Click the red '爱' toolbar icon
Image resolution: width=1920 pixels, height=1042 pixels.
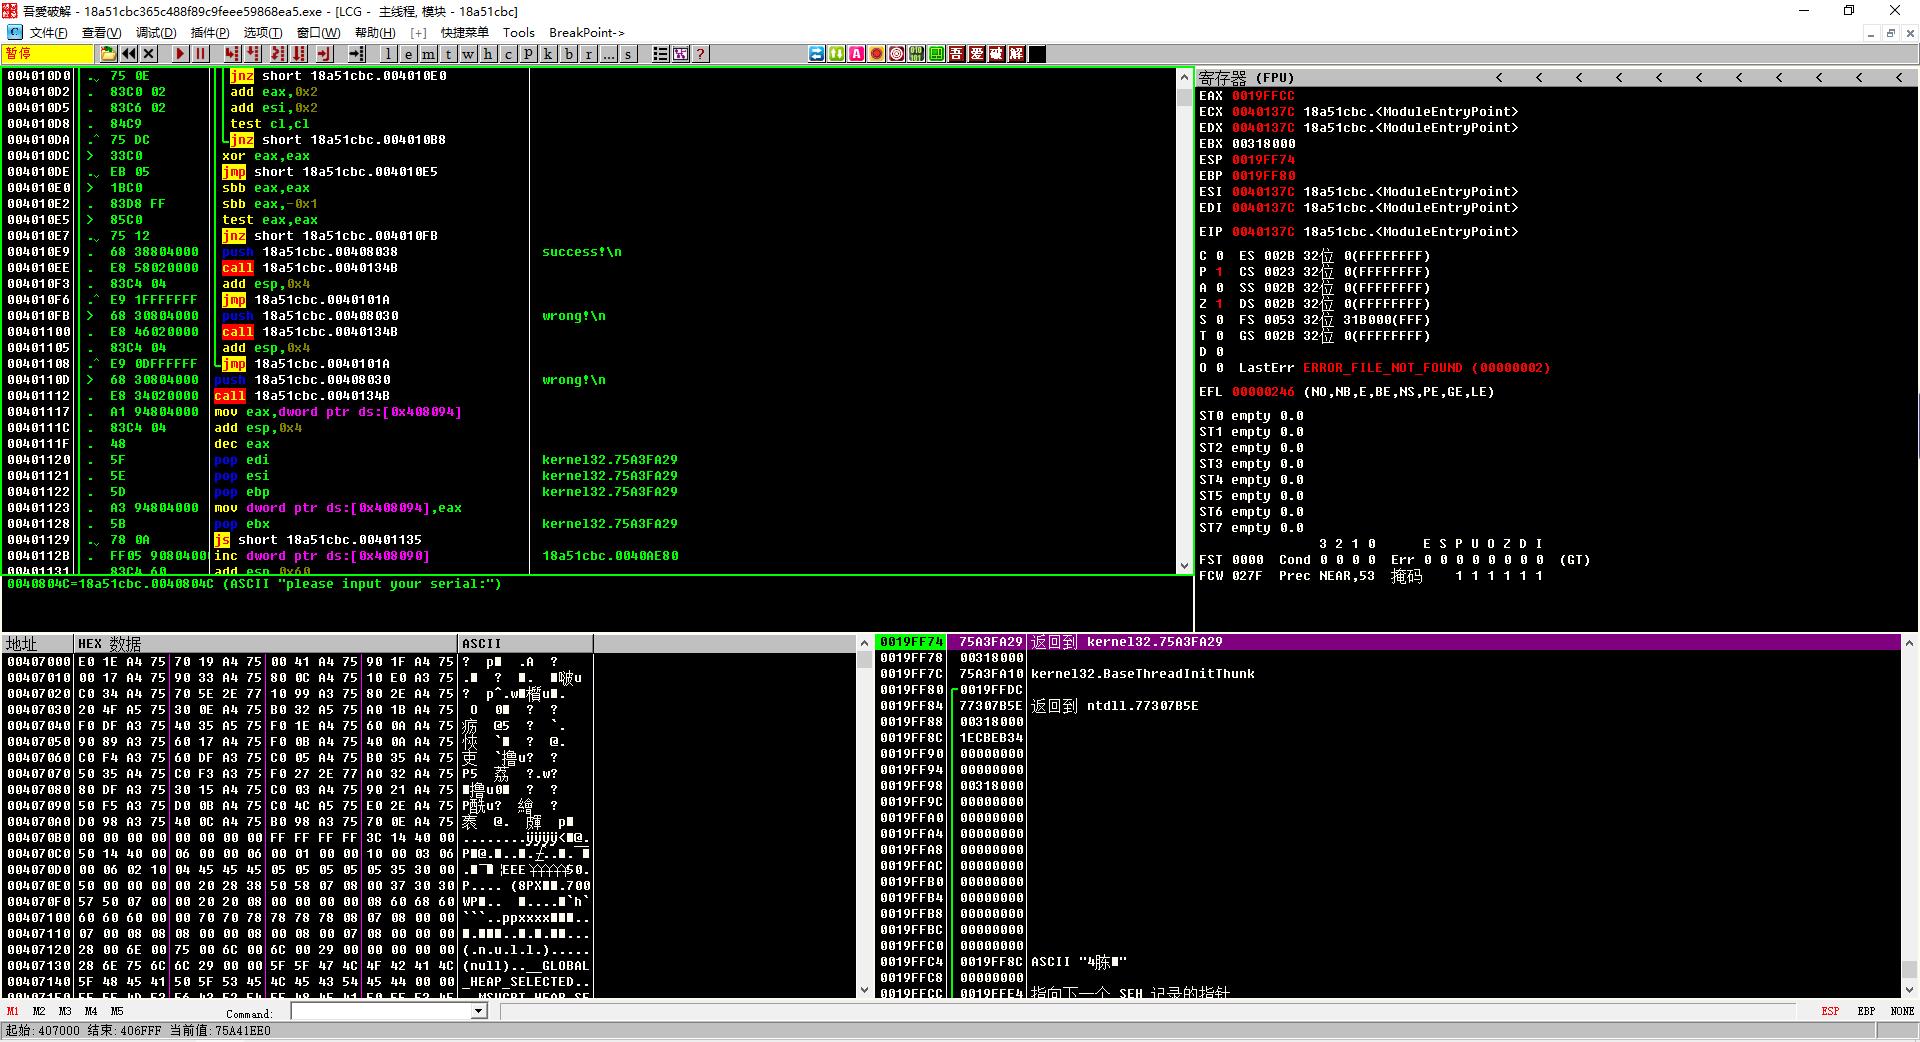[x=976, y=54]
